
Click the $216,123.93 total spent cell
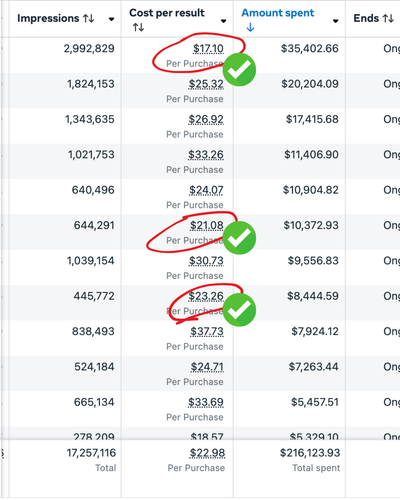[310, 453]
